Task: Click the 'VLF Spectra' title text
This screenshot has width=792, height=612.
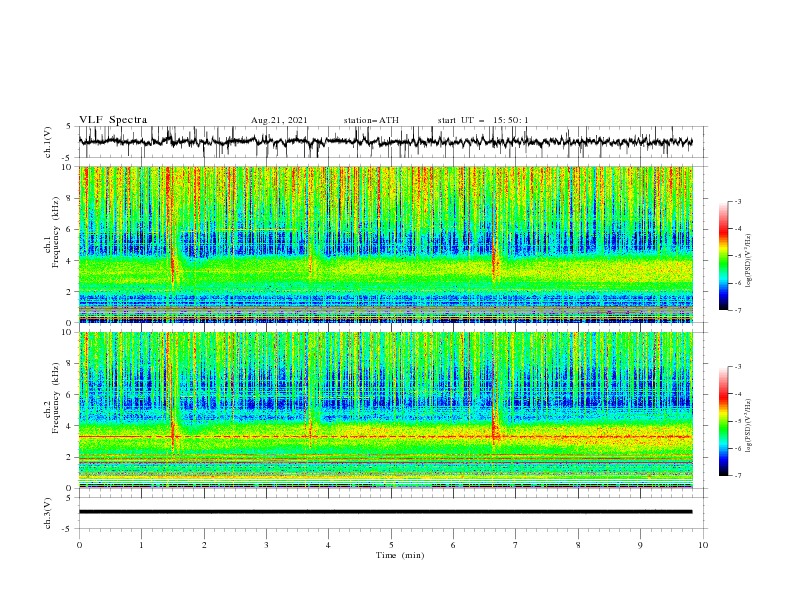Action: click(x=113, y=120)
